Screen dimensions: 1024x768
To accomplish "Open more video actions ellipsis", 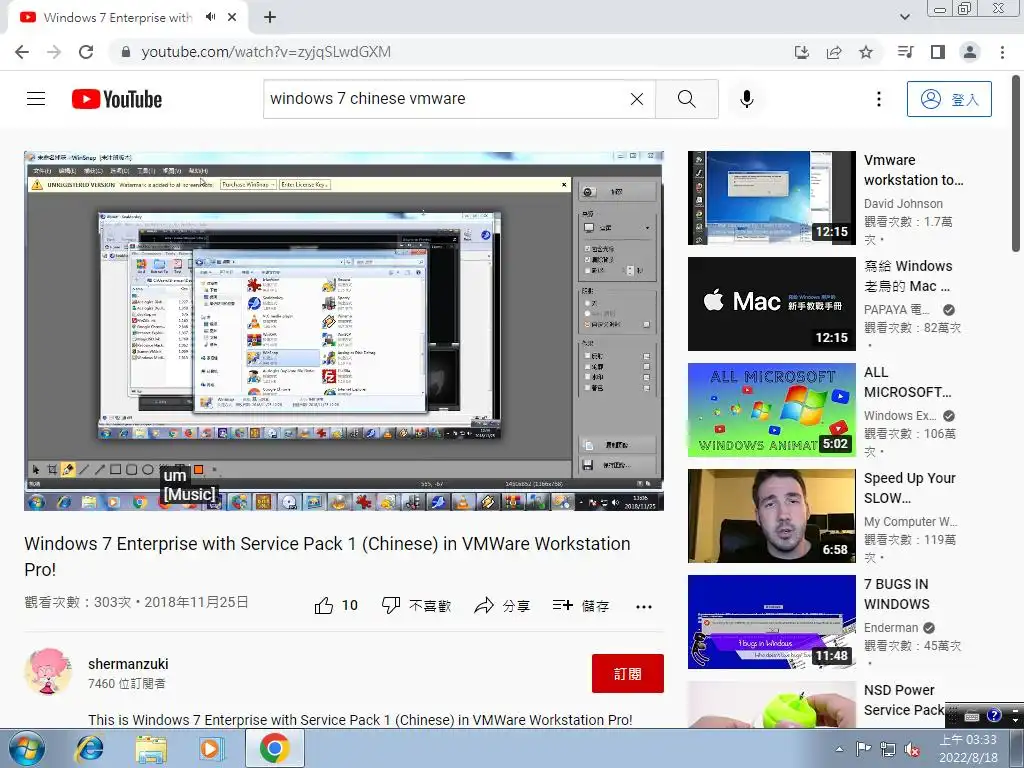I will pyautogui.click(x=644, y=607).
